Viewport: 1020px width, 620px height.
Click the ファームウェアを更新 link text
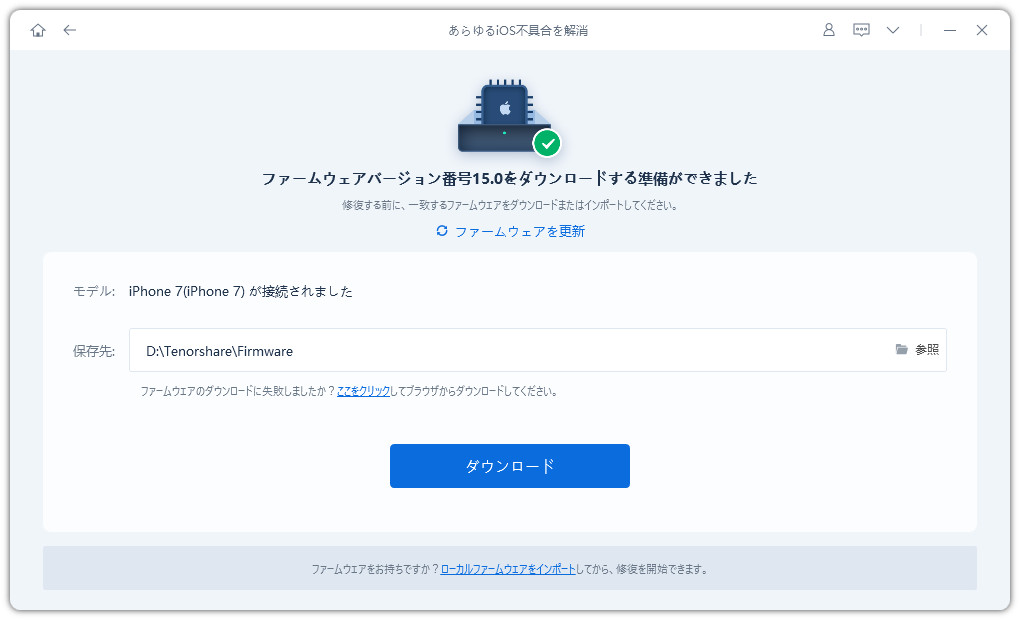520,232
